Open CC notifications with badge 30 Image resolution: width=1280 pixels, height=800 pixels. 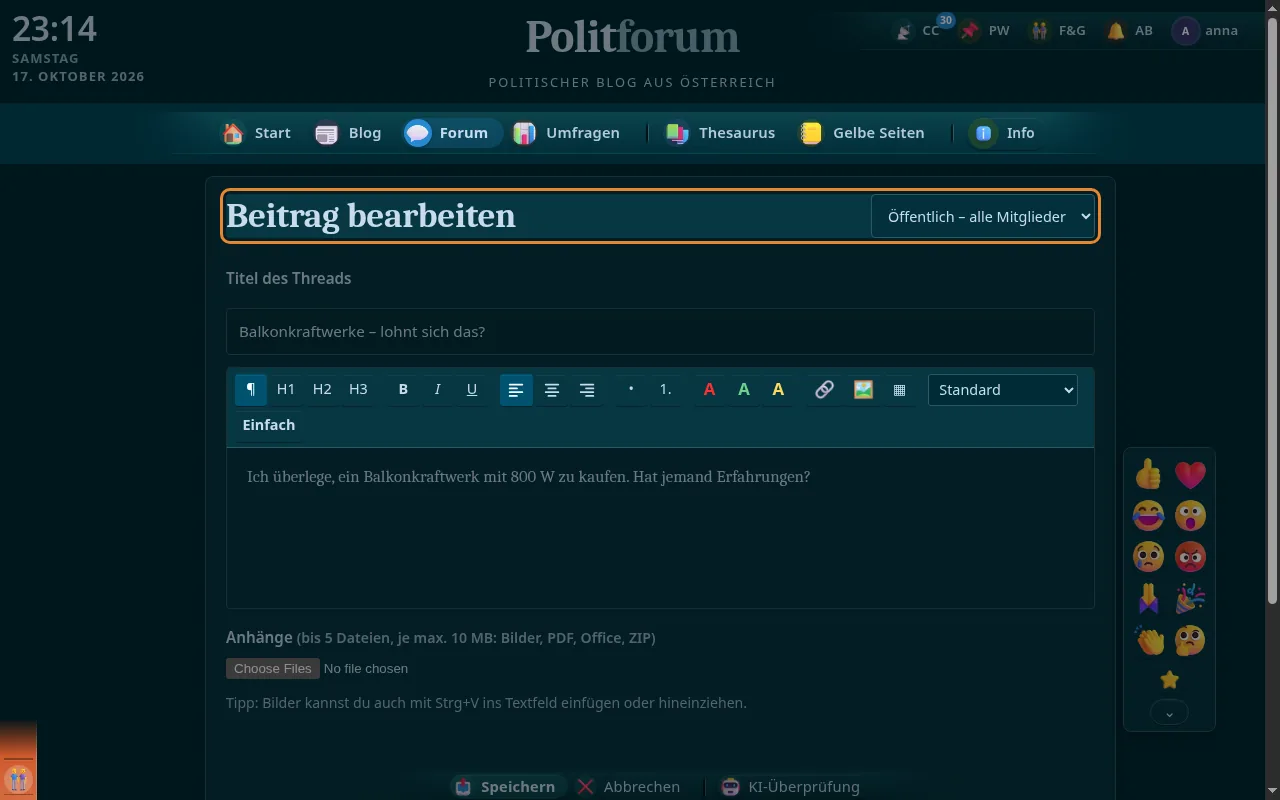pyautogui.click(x=918, y=31)
